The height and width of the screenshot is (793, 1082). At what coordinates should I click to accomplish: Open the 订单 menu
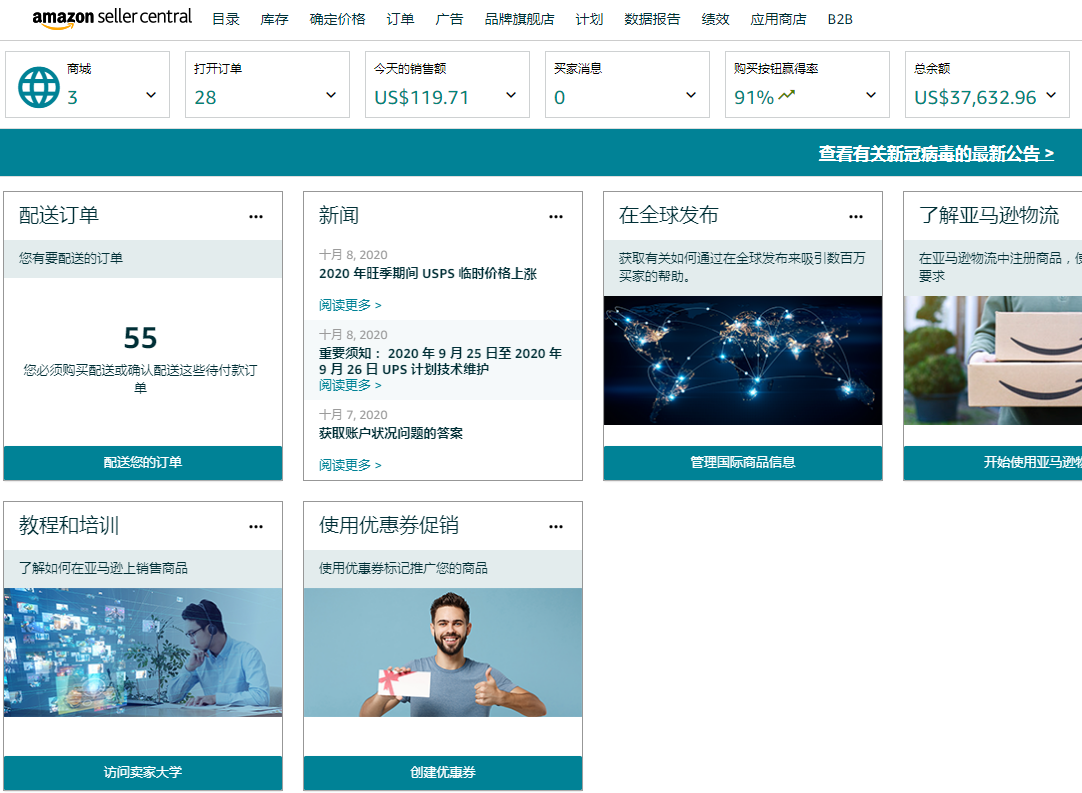[x=400, y=19]
